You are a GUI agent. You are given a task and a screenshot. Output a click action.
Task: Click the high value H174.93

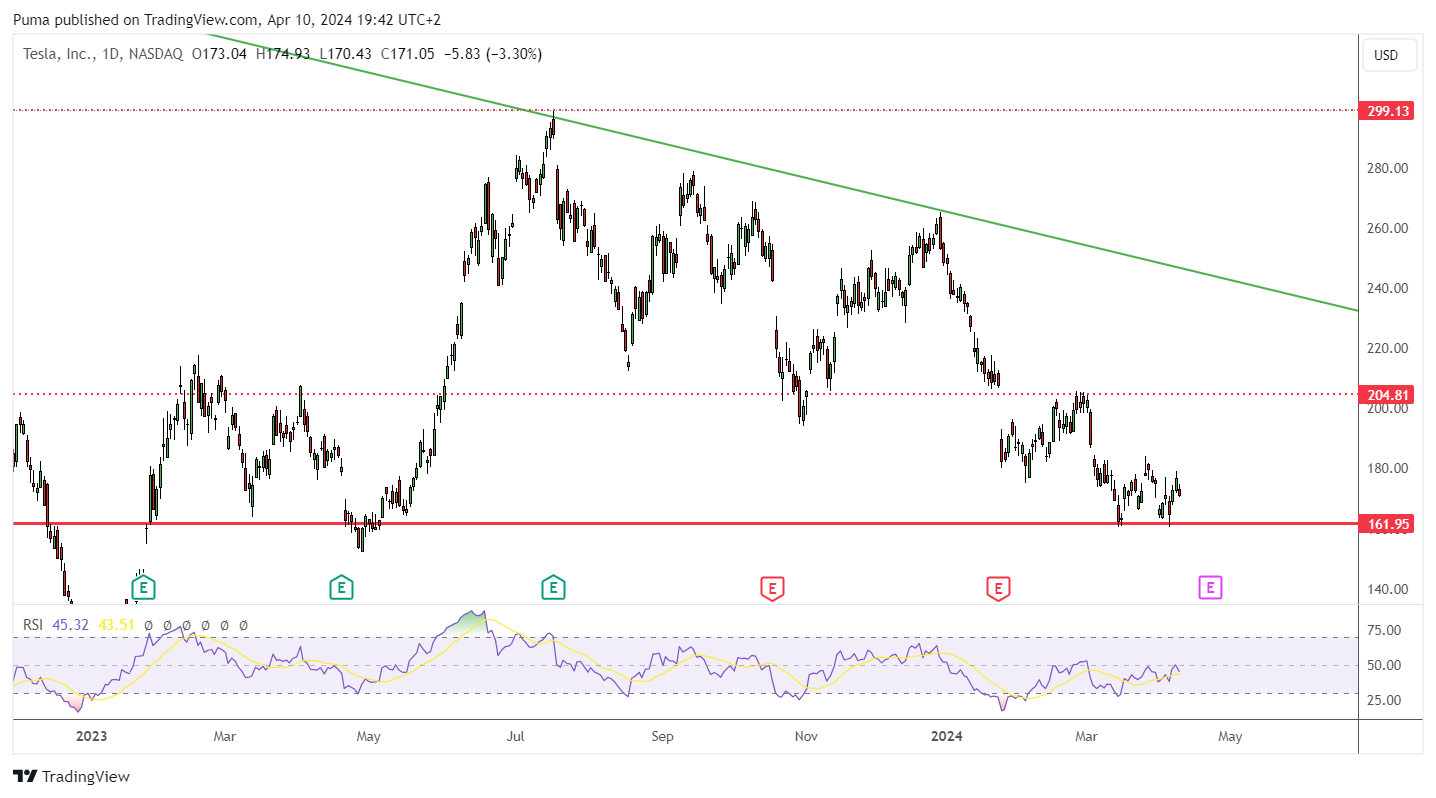tap(283, 54)
